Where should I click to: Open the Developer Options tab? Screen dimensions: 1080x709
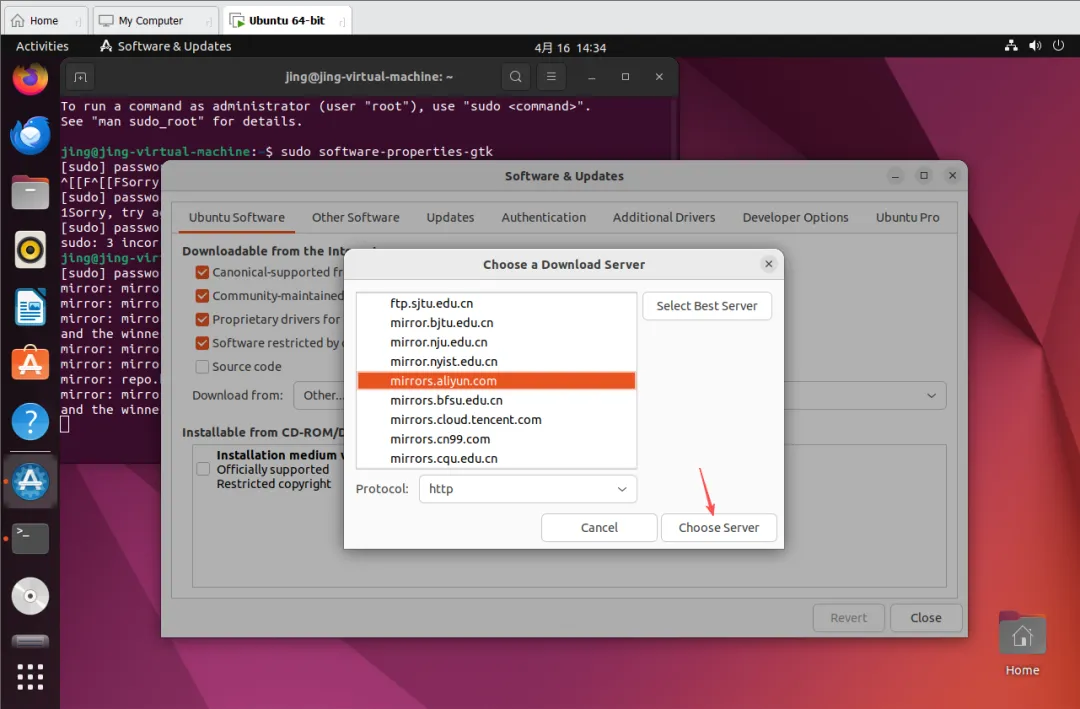(796, 217)
